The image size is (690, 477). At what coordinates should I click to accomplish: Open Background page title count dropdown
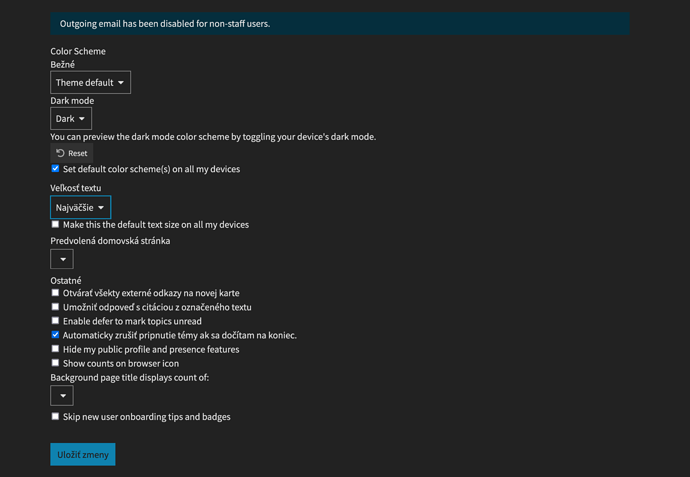62,396
